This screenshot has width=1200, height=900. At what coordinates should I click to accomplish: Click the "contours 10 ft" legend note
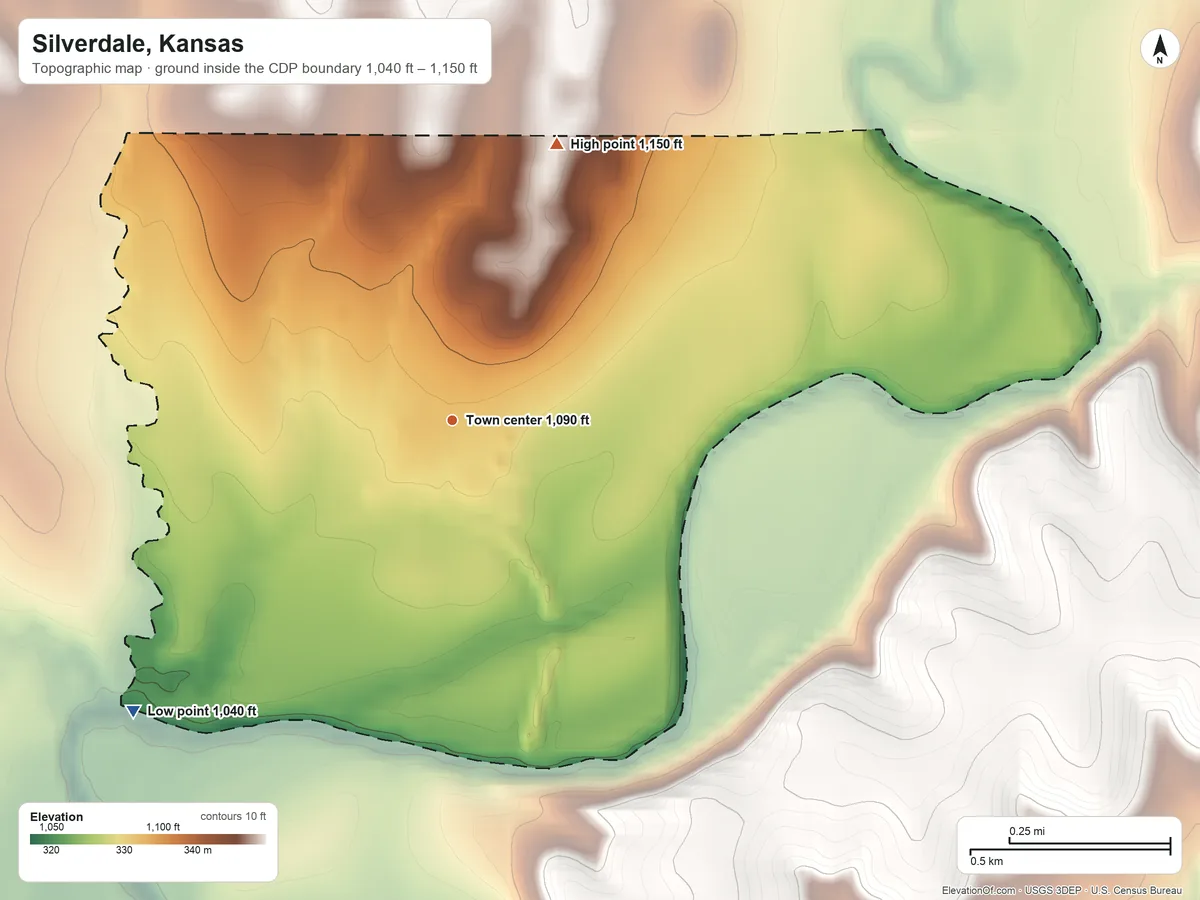[x=234, y=816]
